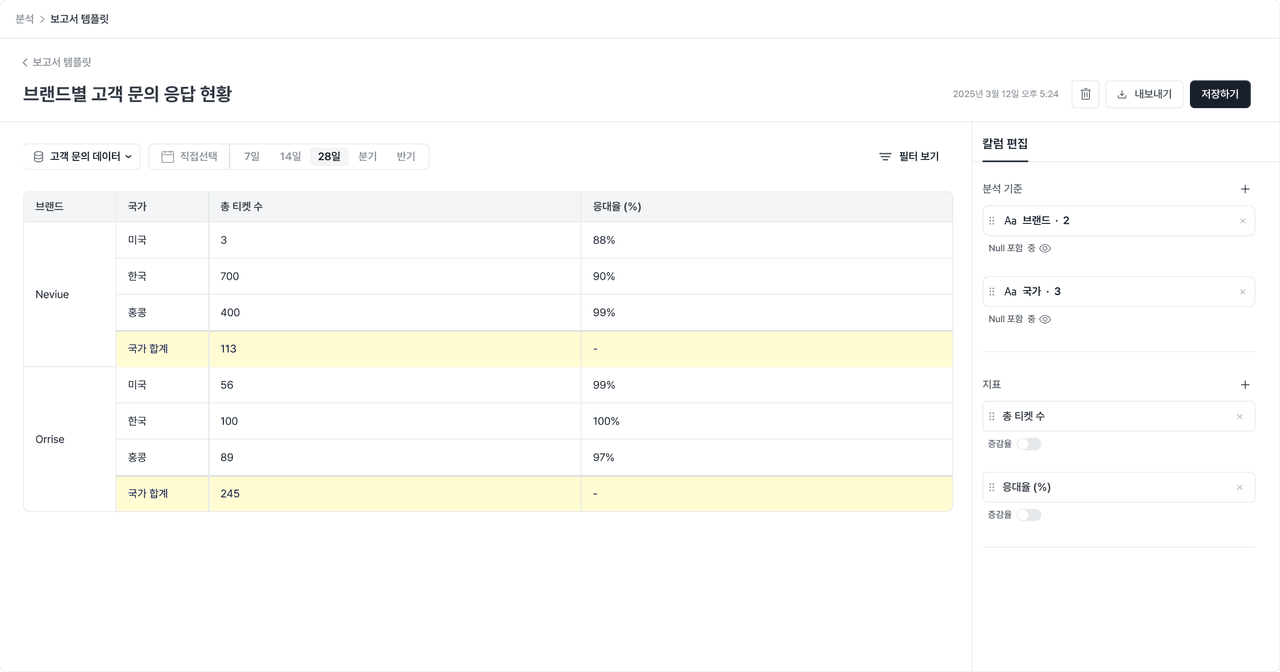Click the 국가 합계 row label under Orrise
Image resolution: width=1280 pixels, height=672 pixels.
click(162, 494)
